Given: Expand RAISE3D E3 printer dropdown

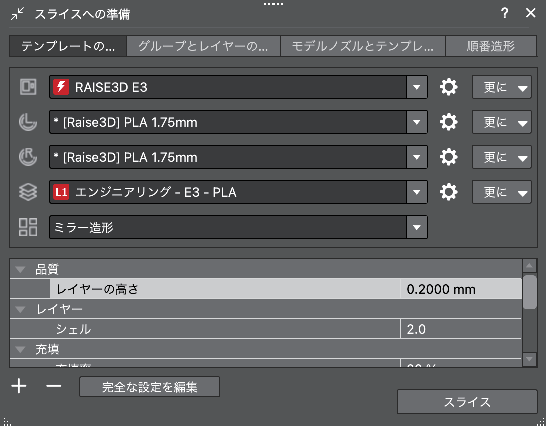Looking at the screenshot, I should (x=417, y=87).
